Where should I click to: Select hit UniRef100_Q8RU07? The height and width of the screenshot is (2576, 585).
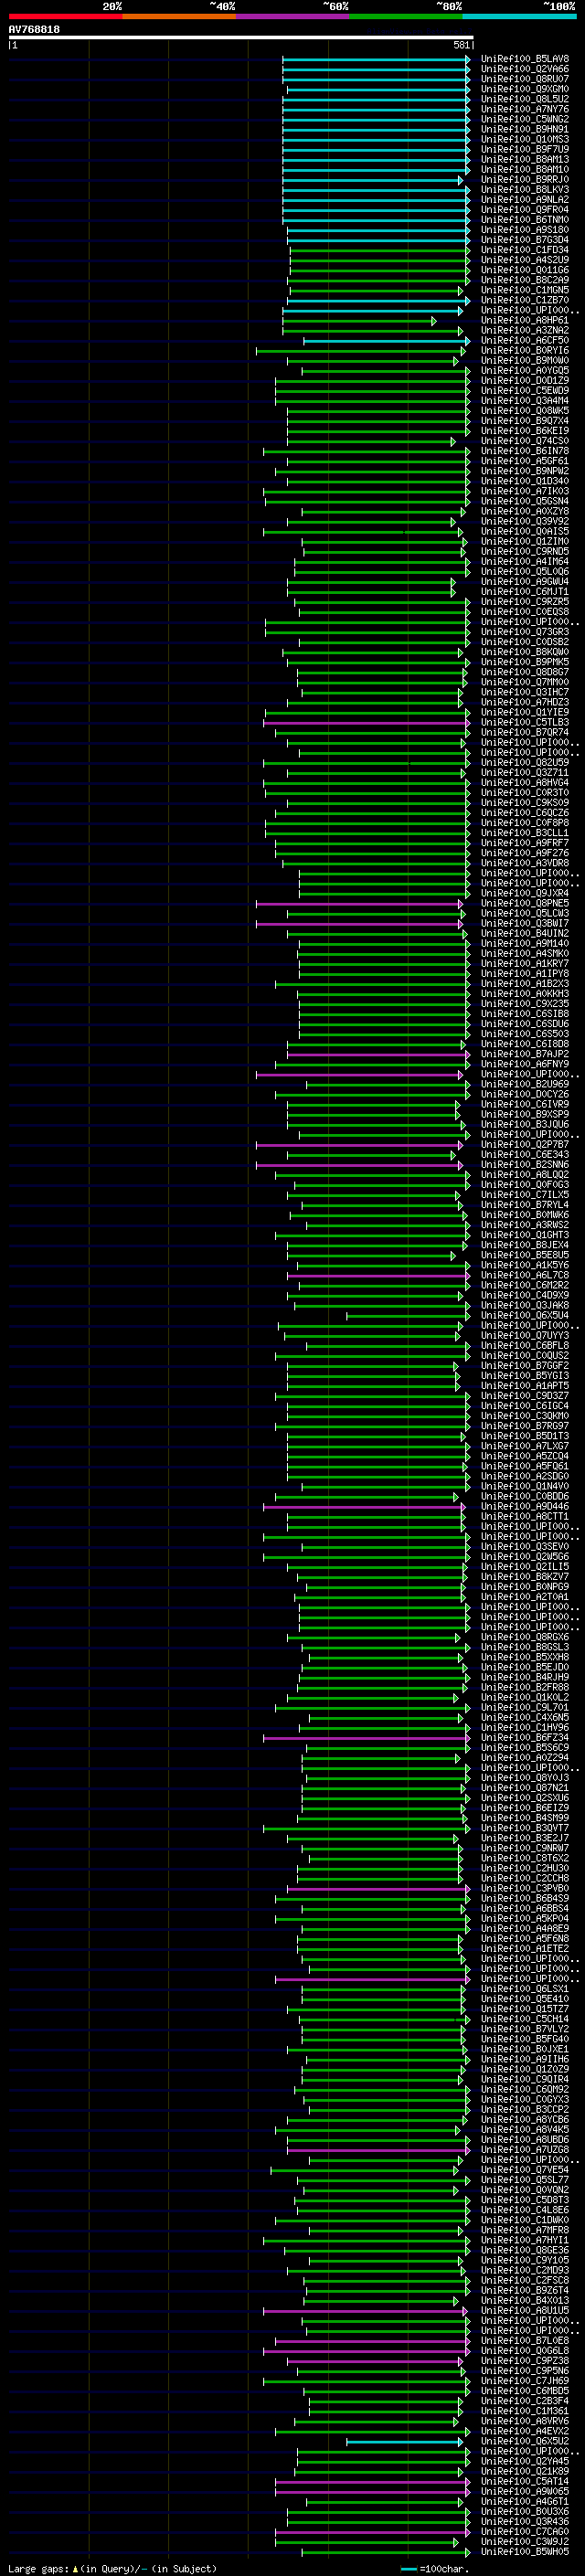coord(524,79)
